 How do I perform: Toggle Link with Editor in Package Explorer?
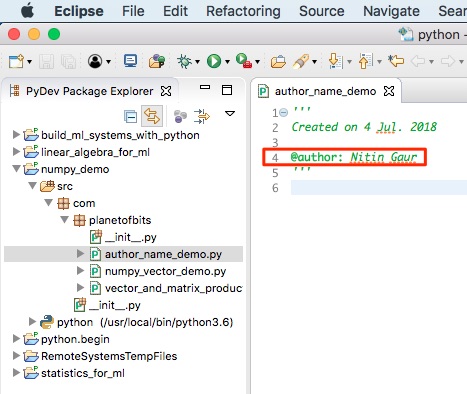(152, 116)
